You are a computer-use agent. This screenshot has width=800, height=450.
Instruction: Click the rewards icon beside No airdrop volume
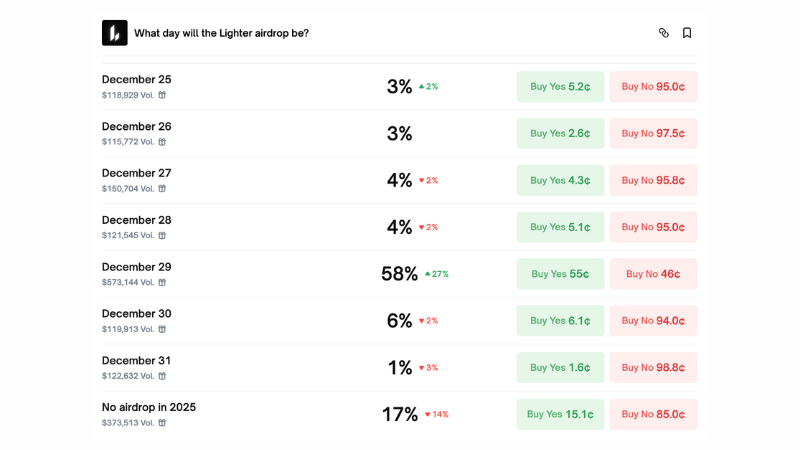pos(162,423)
